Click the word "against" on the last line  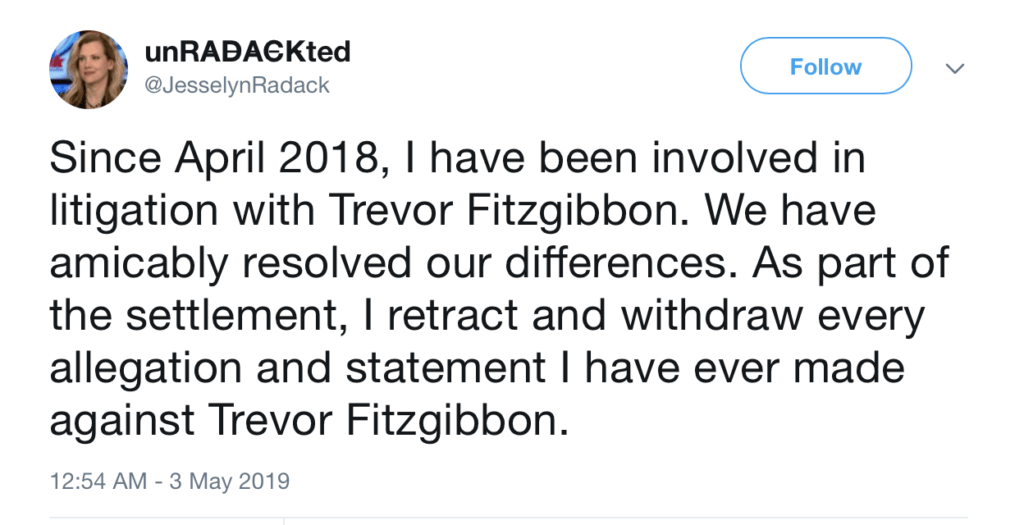coord(122,421)
